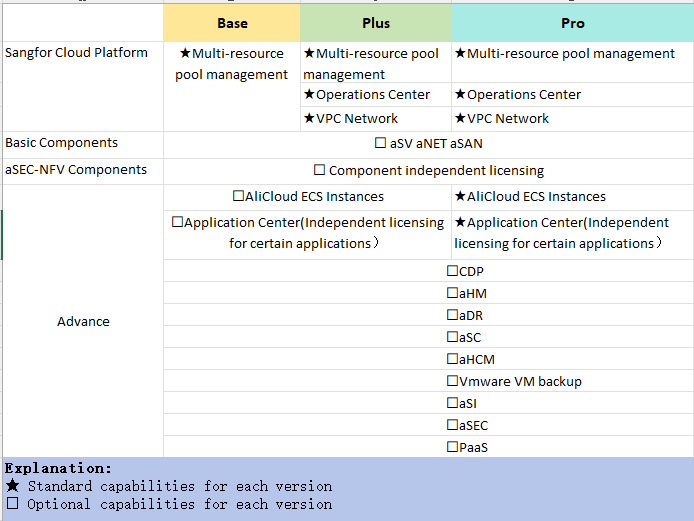Screen dimensions: 694x521
Task: Click the Optional capabilities for each version legend
Action: tap(169, 504)
